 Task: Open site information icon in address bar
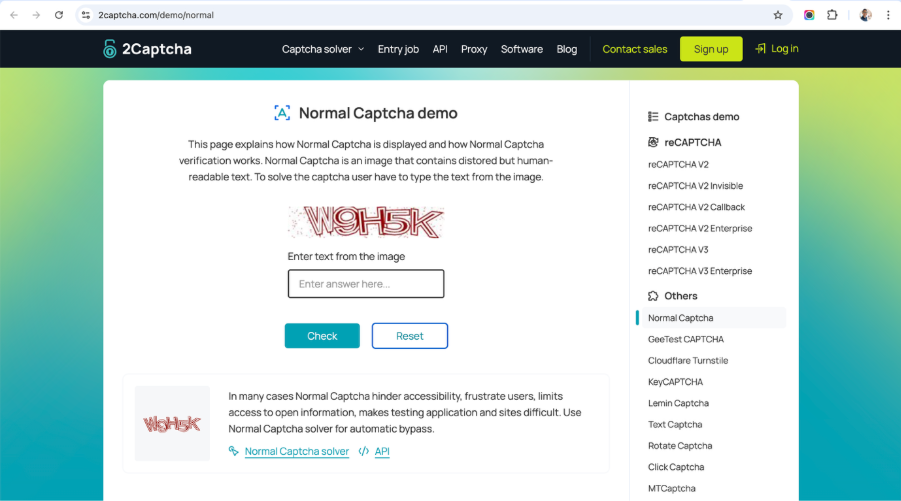[86, 15]
